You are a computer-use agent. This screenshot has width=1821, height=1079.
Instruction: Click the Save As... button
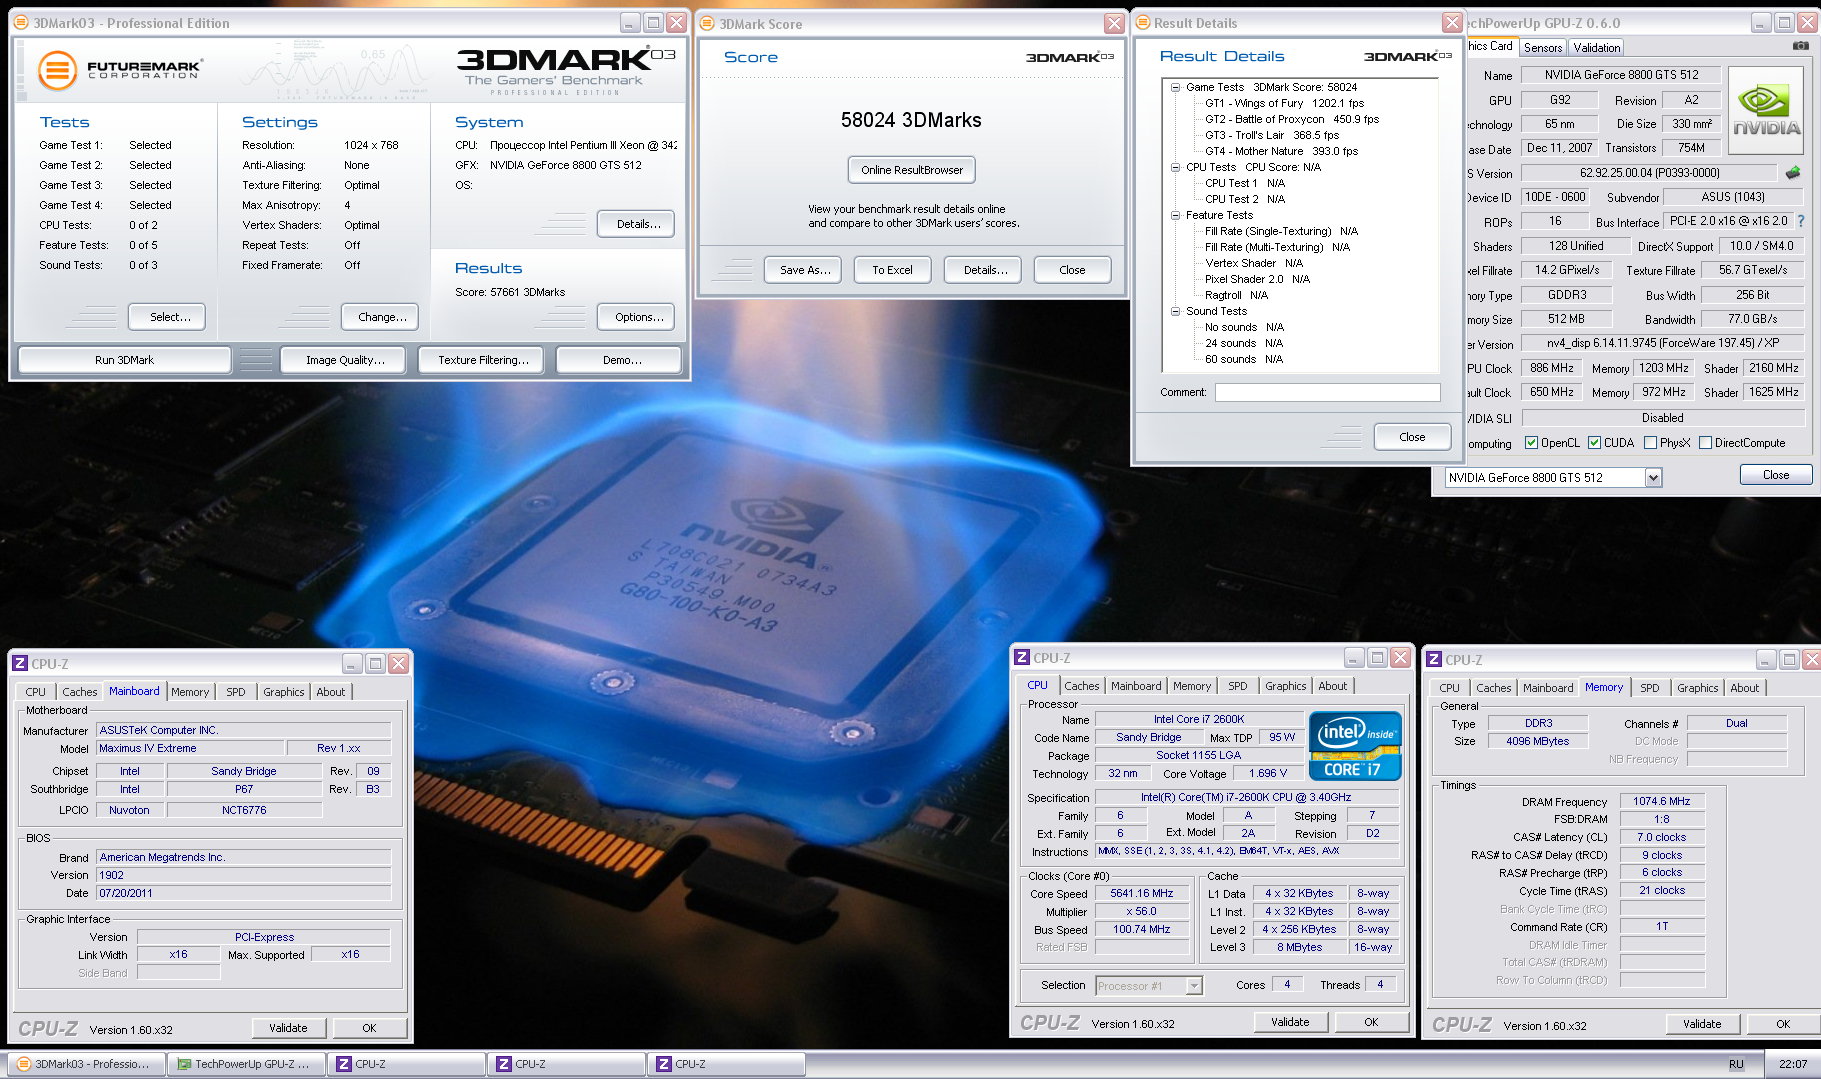tap(805, 270)
